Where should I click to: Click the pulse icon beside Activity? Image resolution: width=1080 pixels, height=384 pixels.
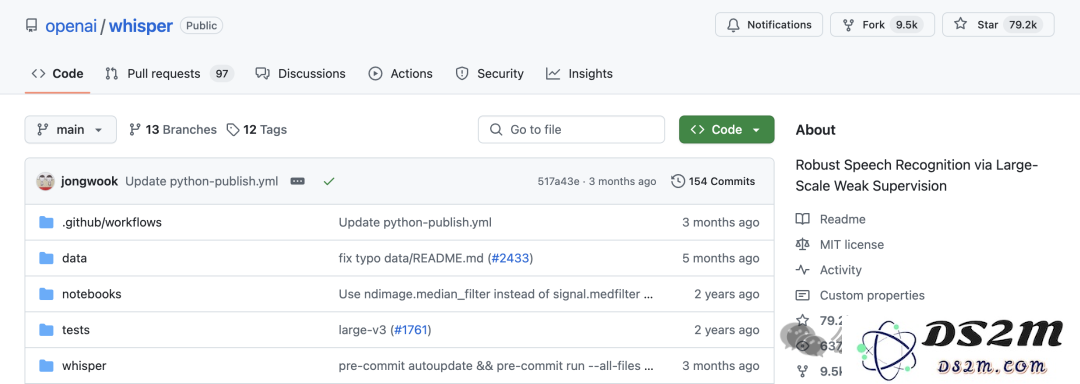802,270
